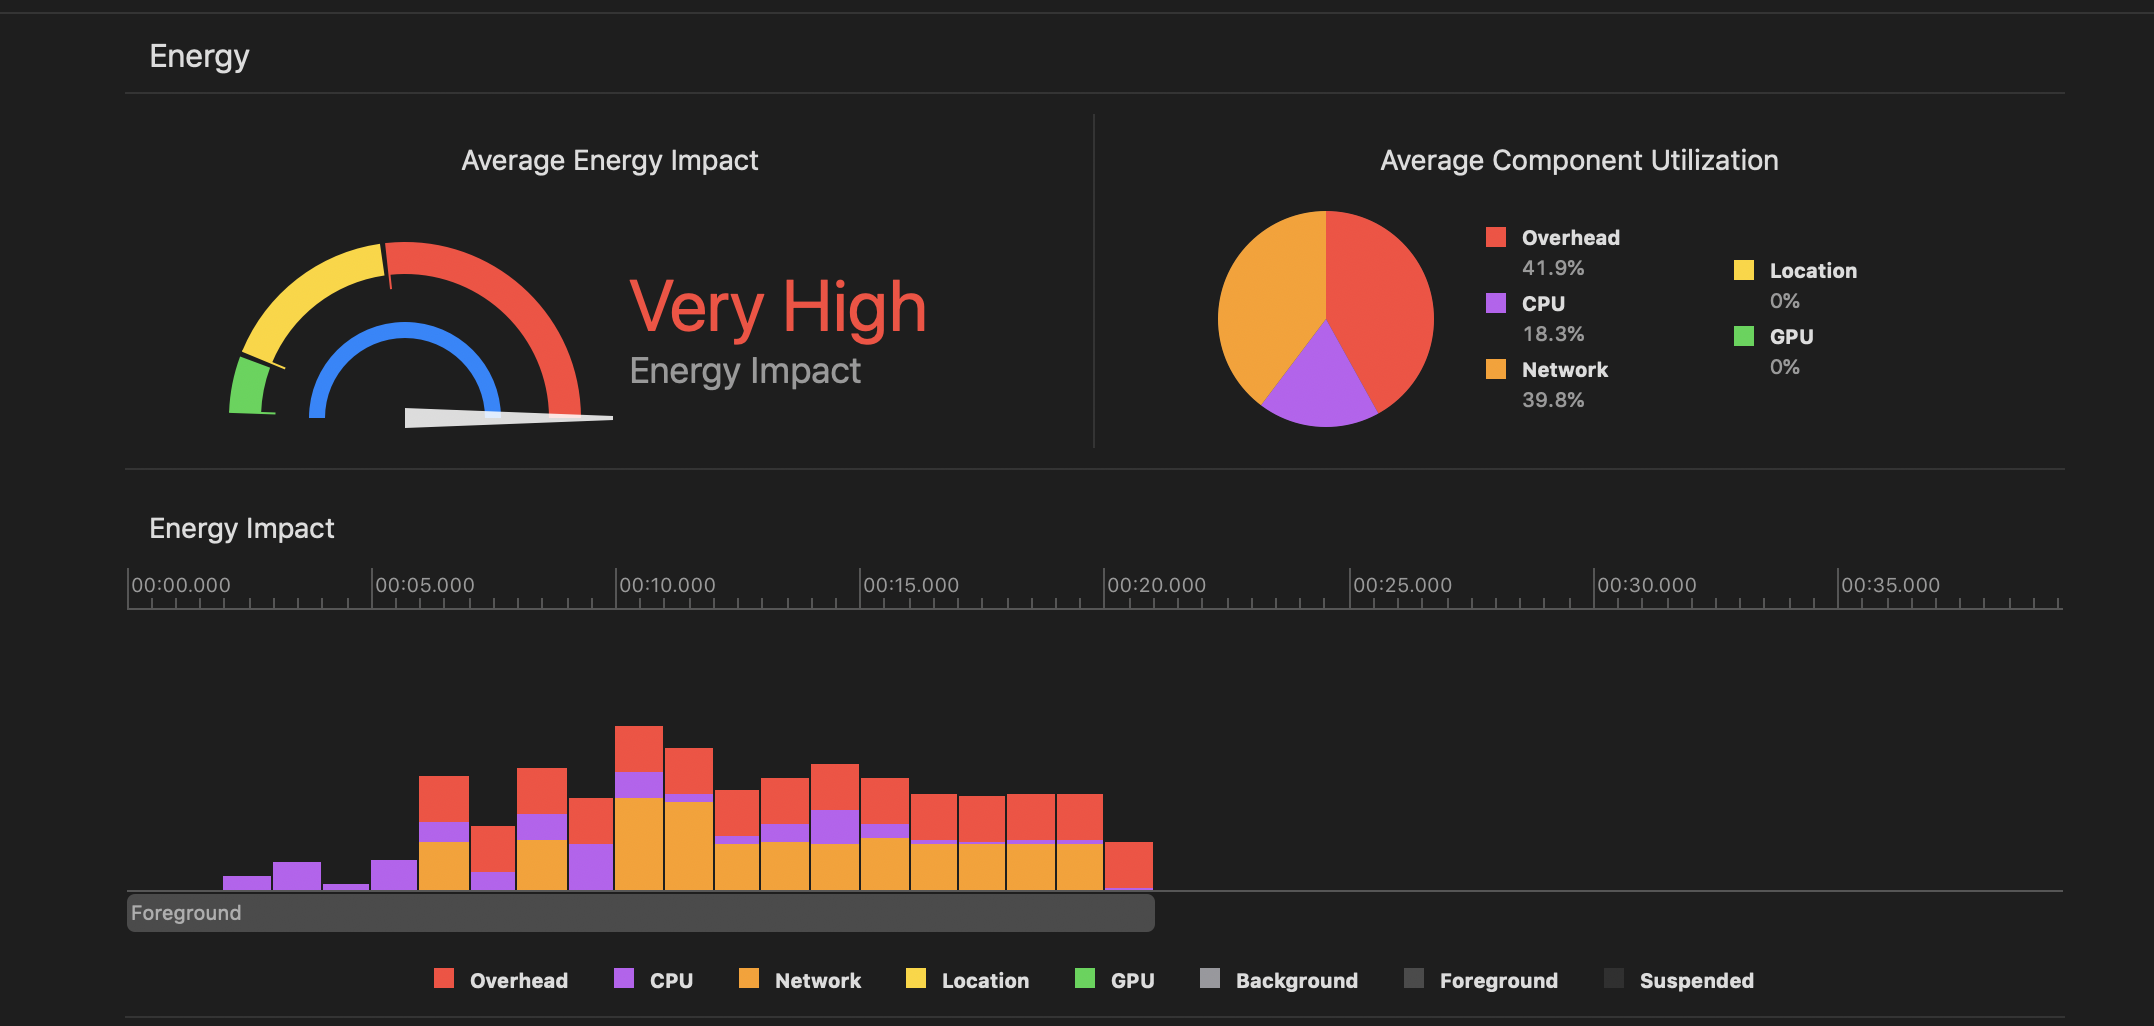
Task: Click the purple CPU swatch in pie legend
Action: (x=1495, y=303)
